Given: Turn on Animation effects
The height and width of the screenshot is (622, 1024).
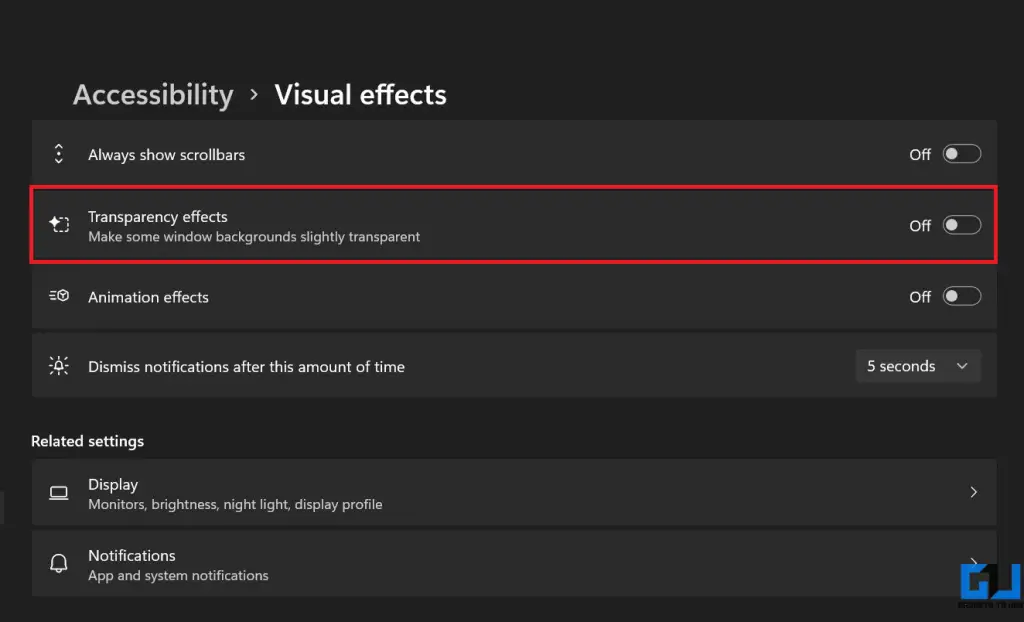Looking at the screenshot, I should point(961,295).
